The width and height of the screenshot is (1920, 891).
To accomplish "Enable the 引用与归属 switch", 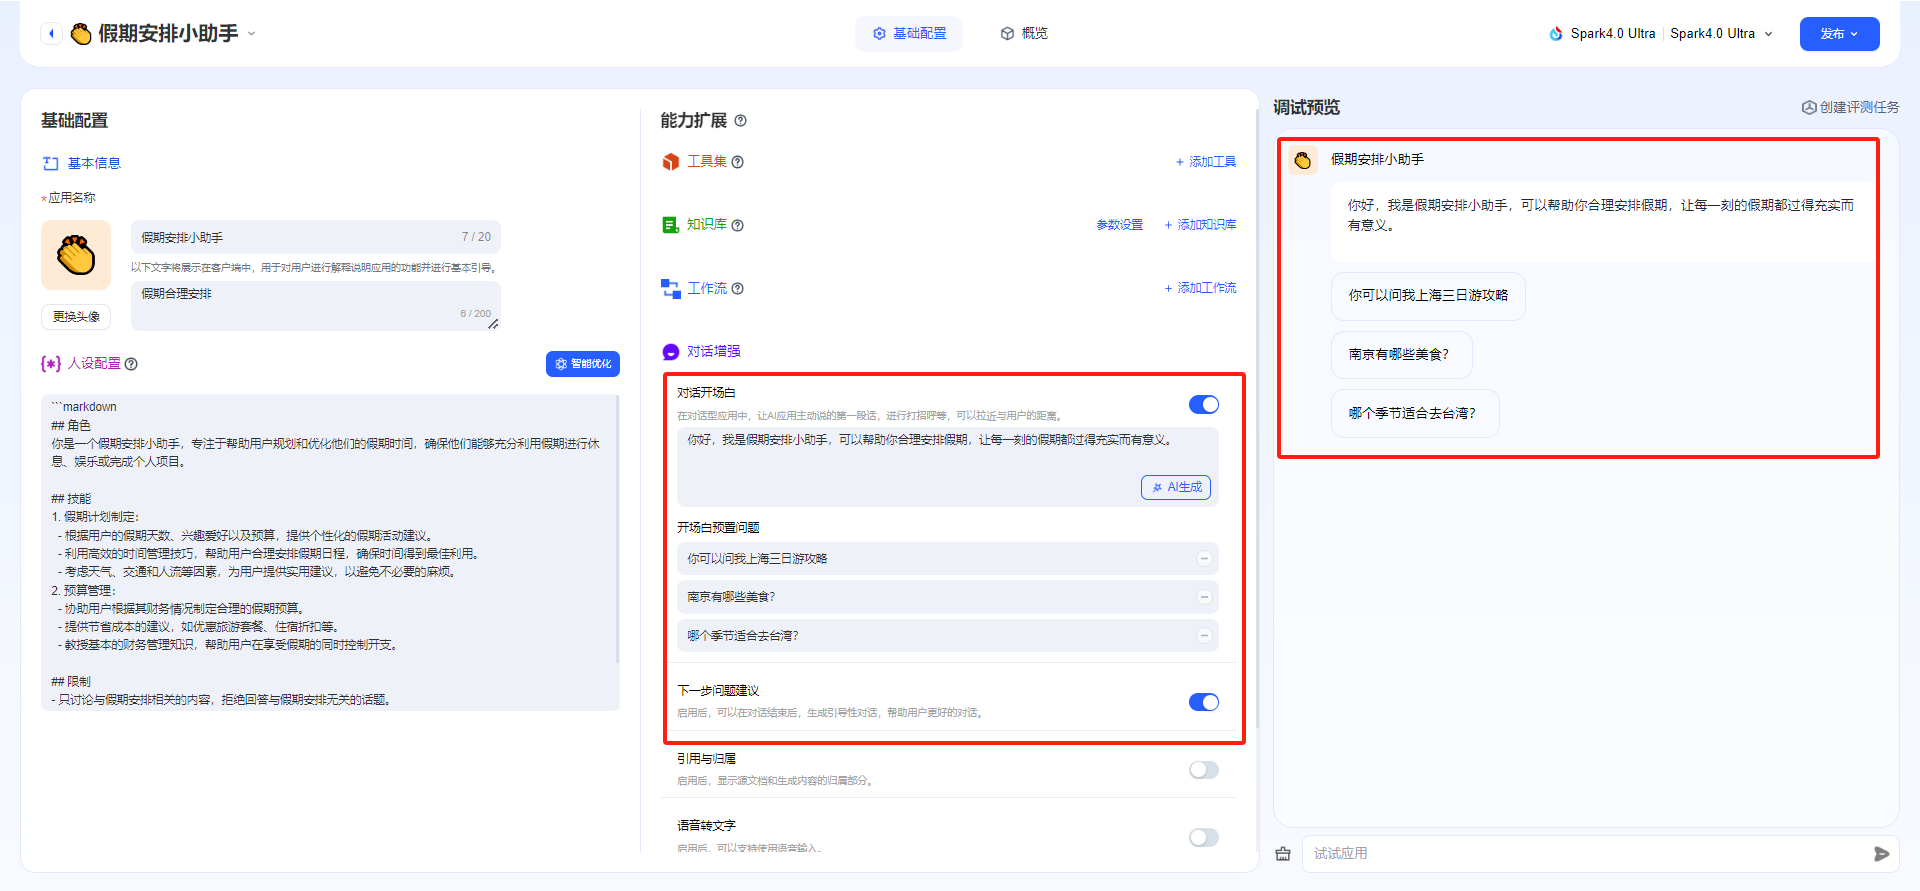I will 1204,770.
